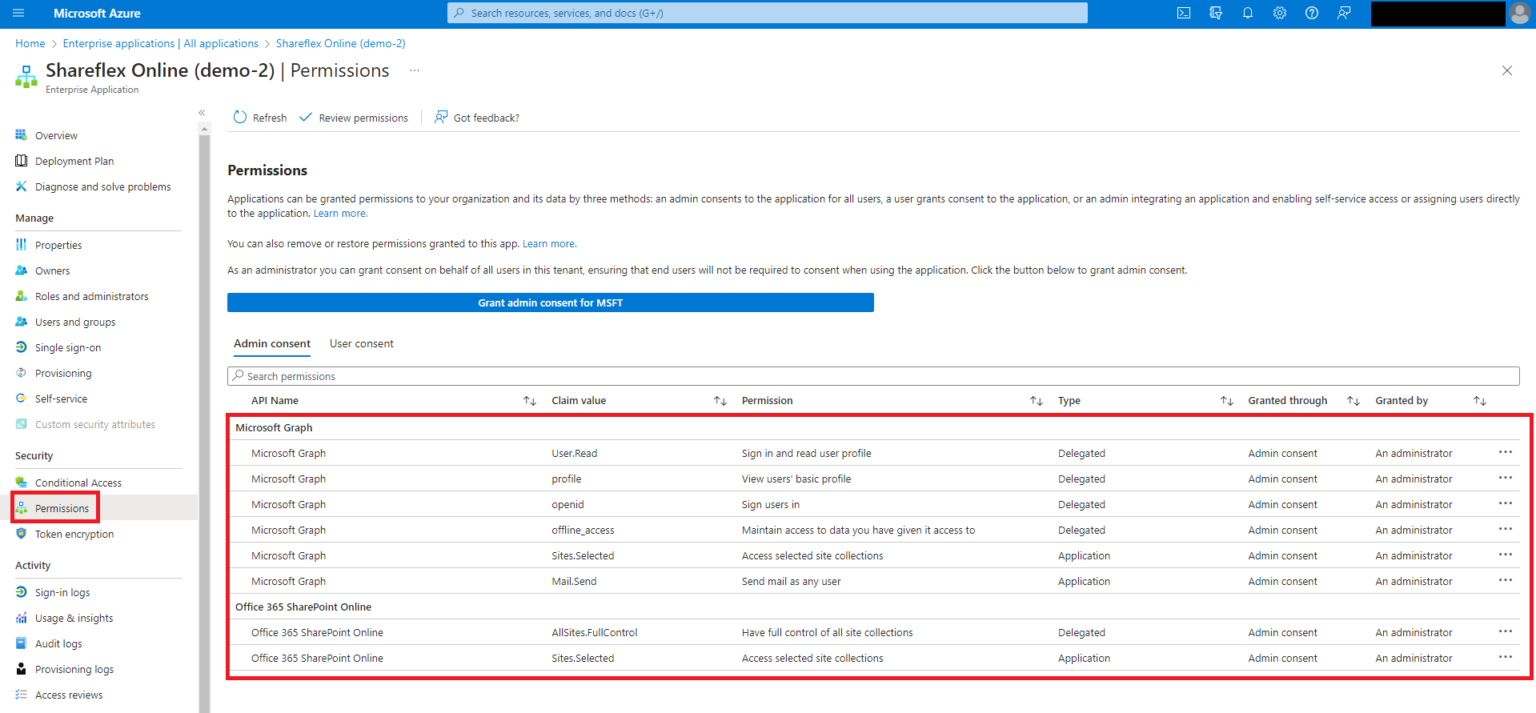The width and height of the screenshot is (1536, 713).
Task: Open the Notifications bell
Action: [x=1247, y=13]
